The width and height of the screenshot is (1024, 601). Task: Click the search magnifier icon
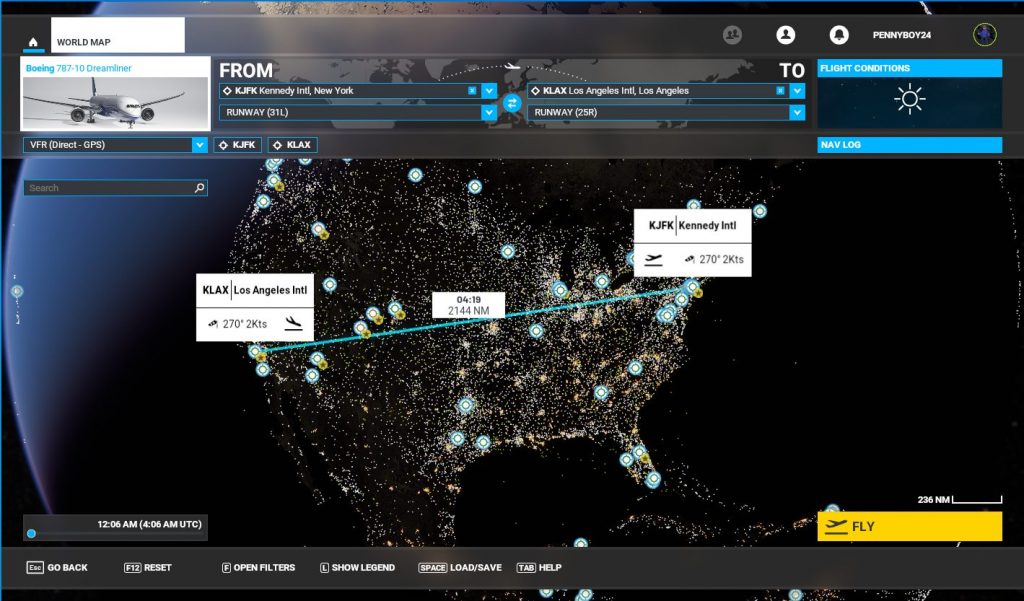(199, 187)
